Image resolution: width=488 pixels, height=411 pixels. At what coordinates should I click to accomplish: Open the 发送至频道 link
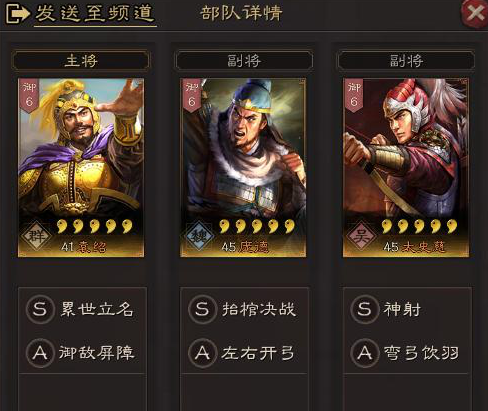point(95,14)
